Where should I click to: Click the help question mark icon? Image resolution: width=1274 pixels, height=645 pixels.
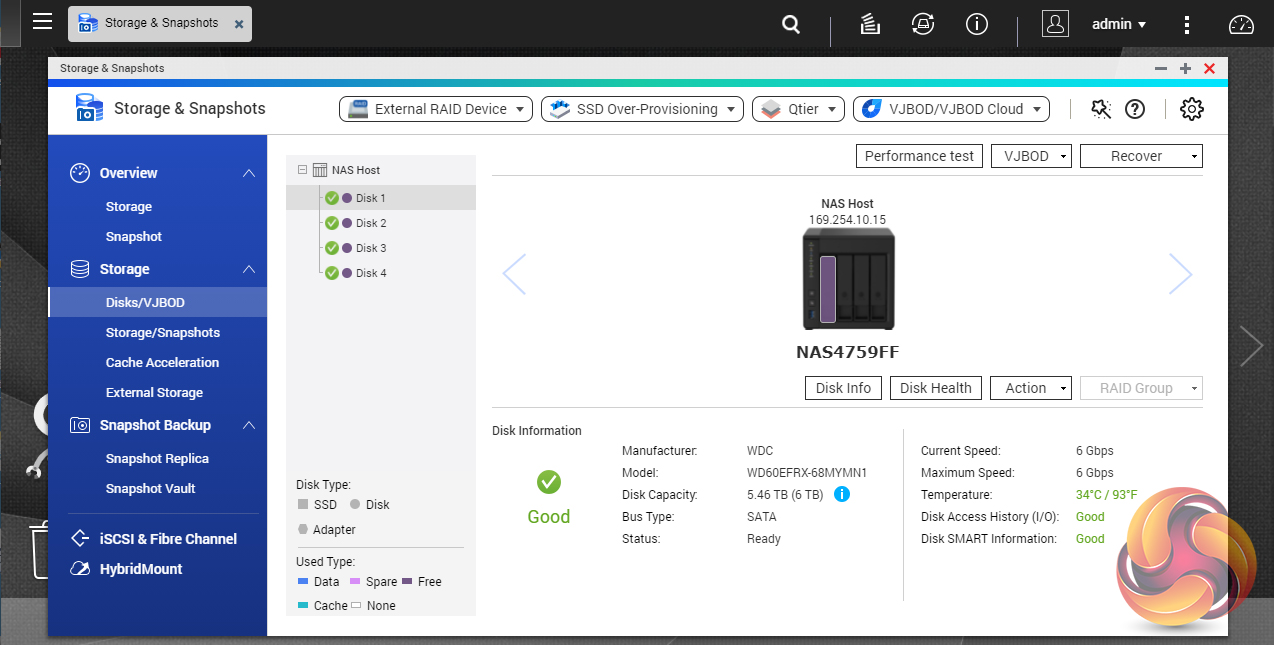tap(1135, 109)
